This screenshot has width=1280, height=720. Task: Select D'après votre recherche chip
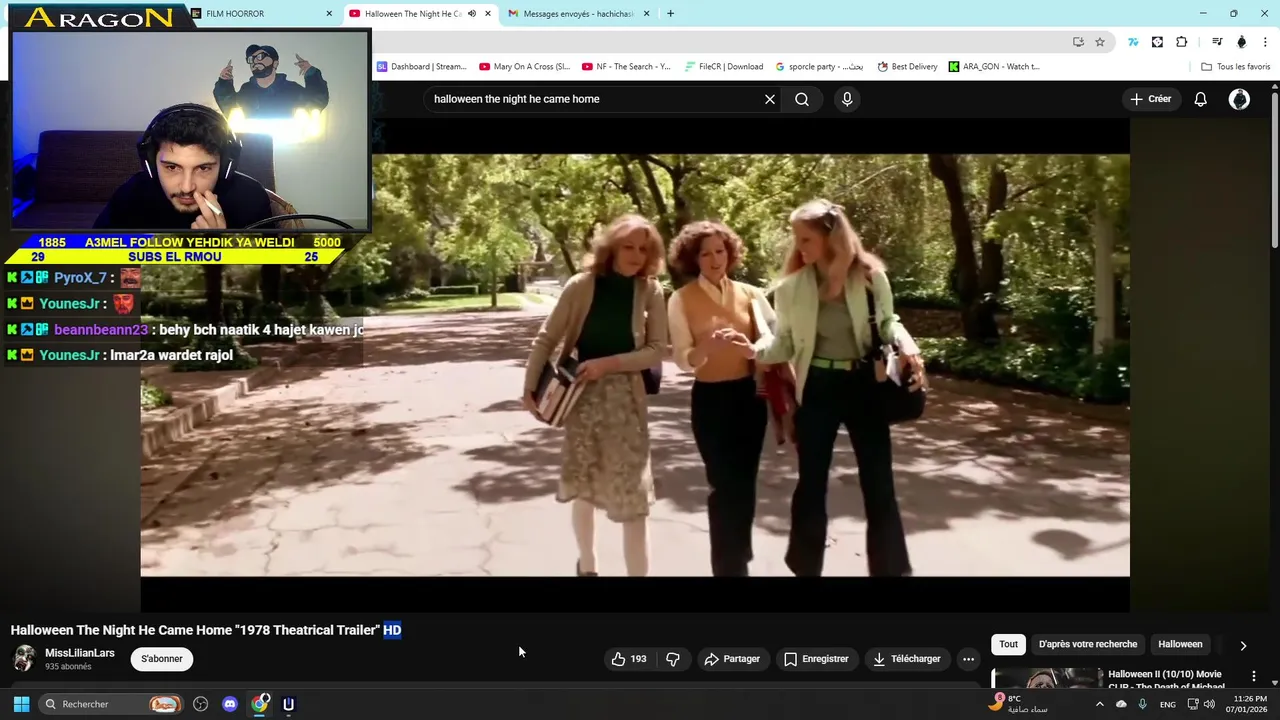pyautogui.click(x=1088, y=644)
